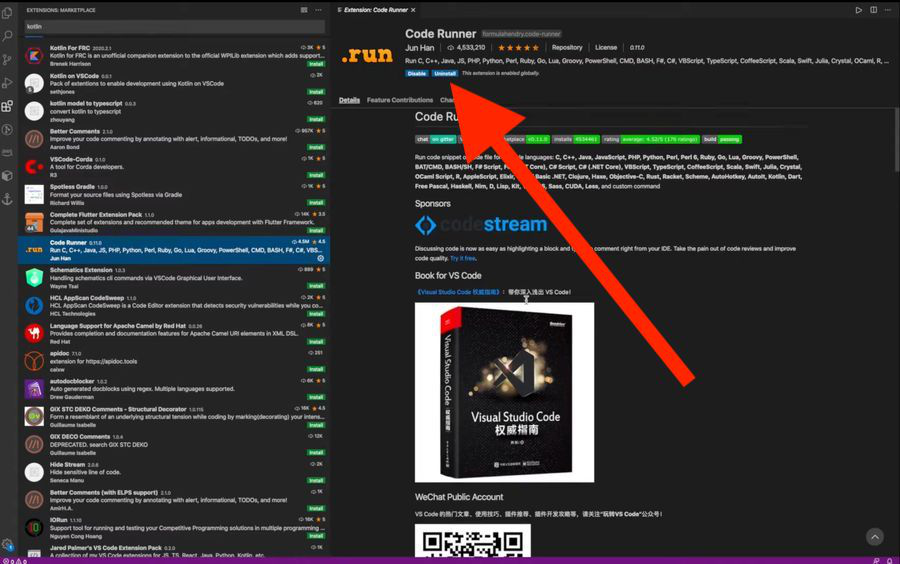Click the Split Editor icon
900x564 pixels.
tap(874, 10)
